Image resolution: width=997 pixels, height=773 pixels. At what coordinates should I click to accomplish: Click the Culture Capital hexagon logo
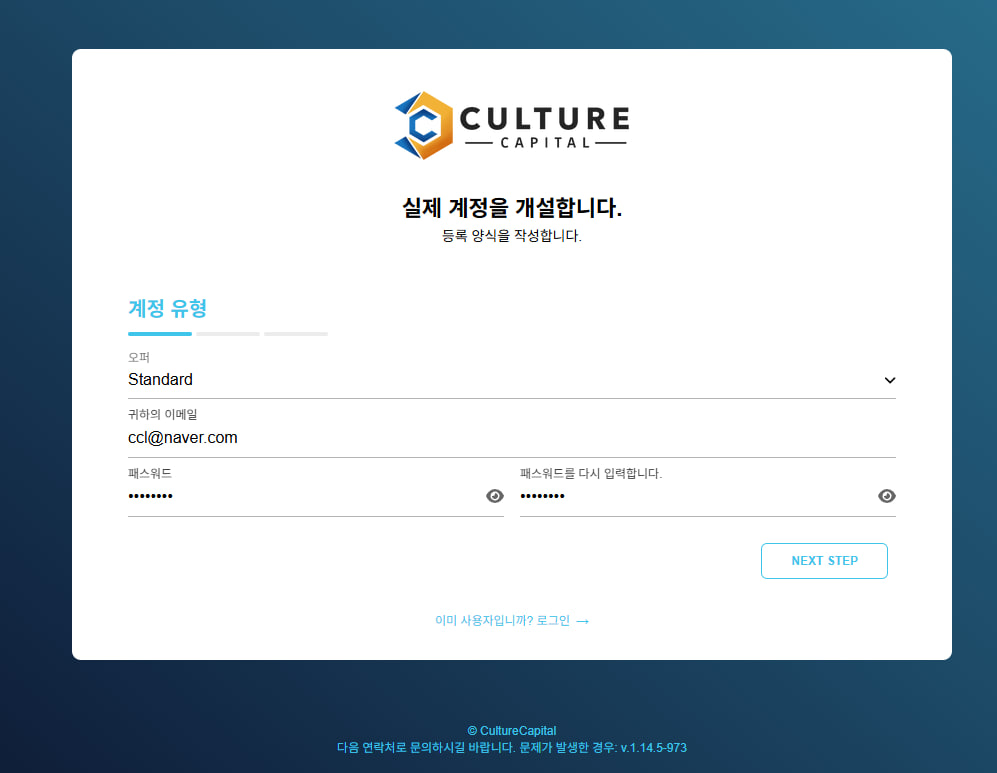click(423, 125)
